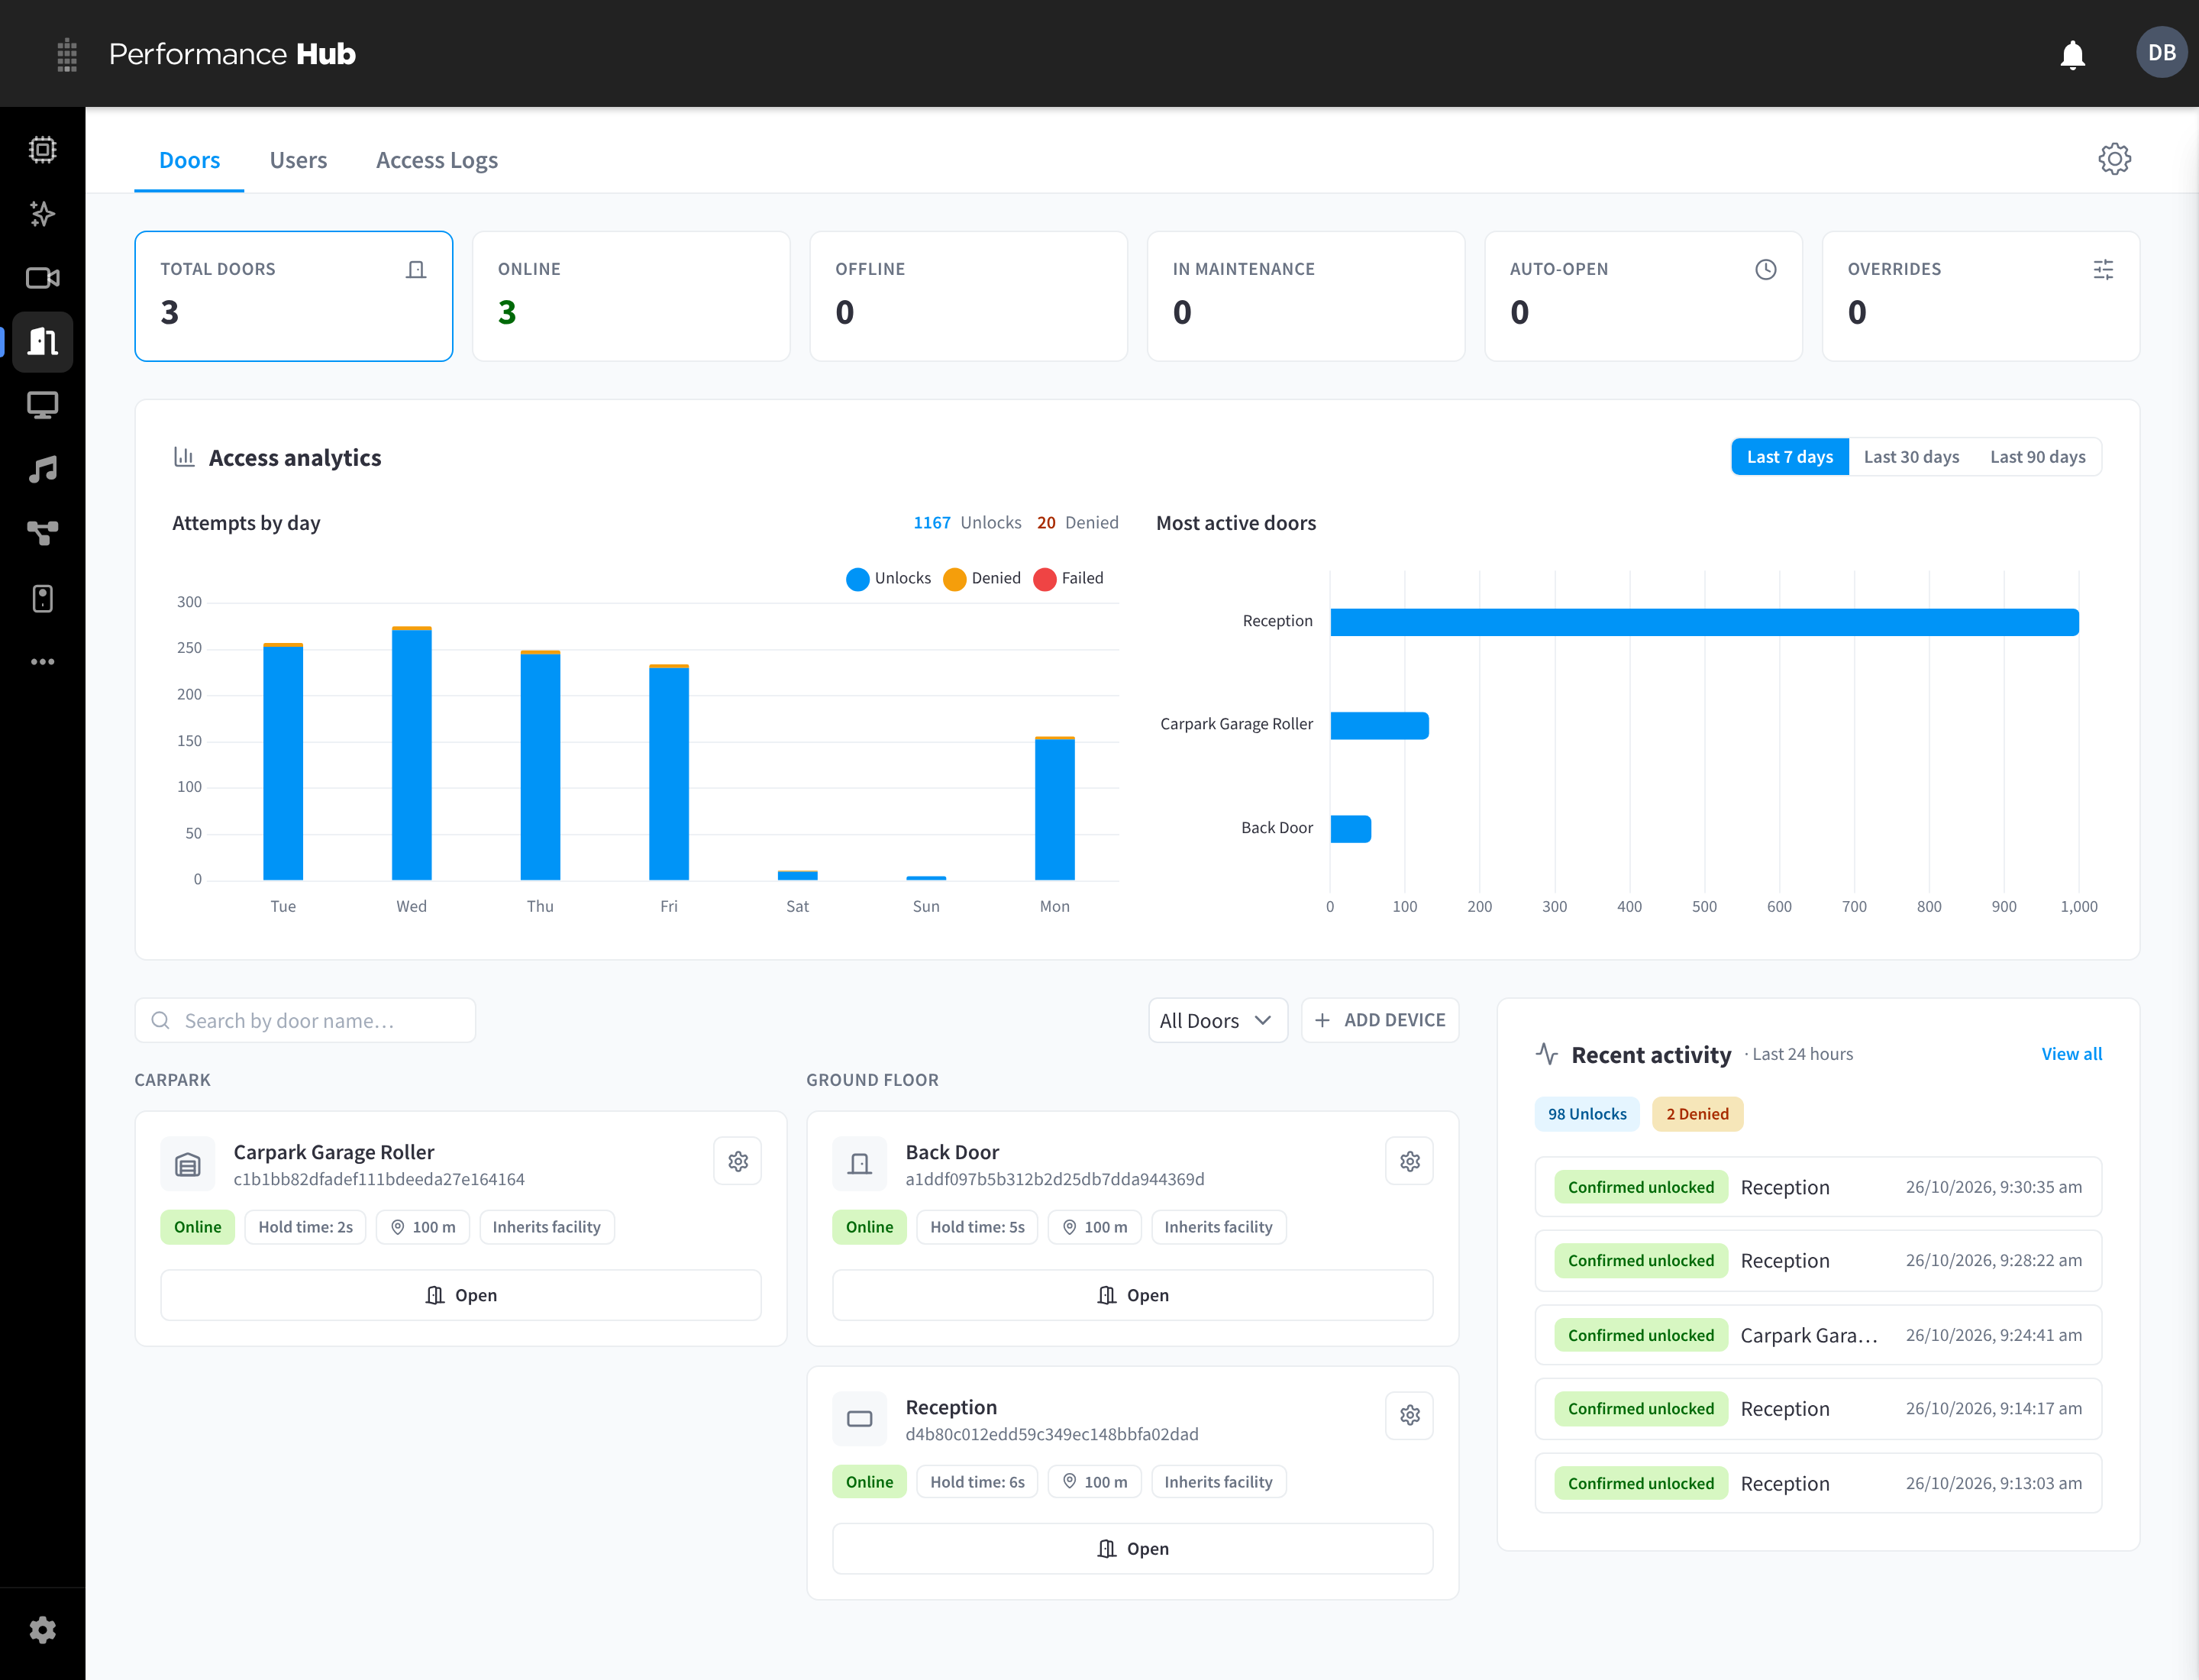Image resolution: width=2199 pixels, height=1680 pixels.
Task: Focus the Search by door name field
Action: [x=305, y=1020]
